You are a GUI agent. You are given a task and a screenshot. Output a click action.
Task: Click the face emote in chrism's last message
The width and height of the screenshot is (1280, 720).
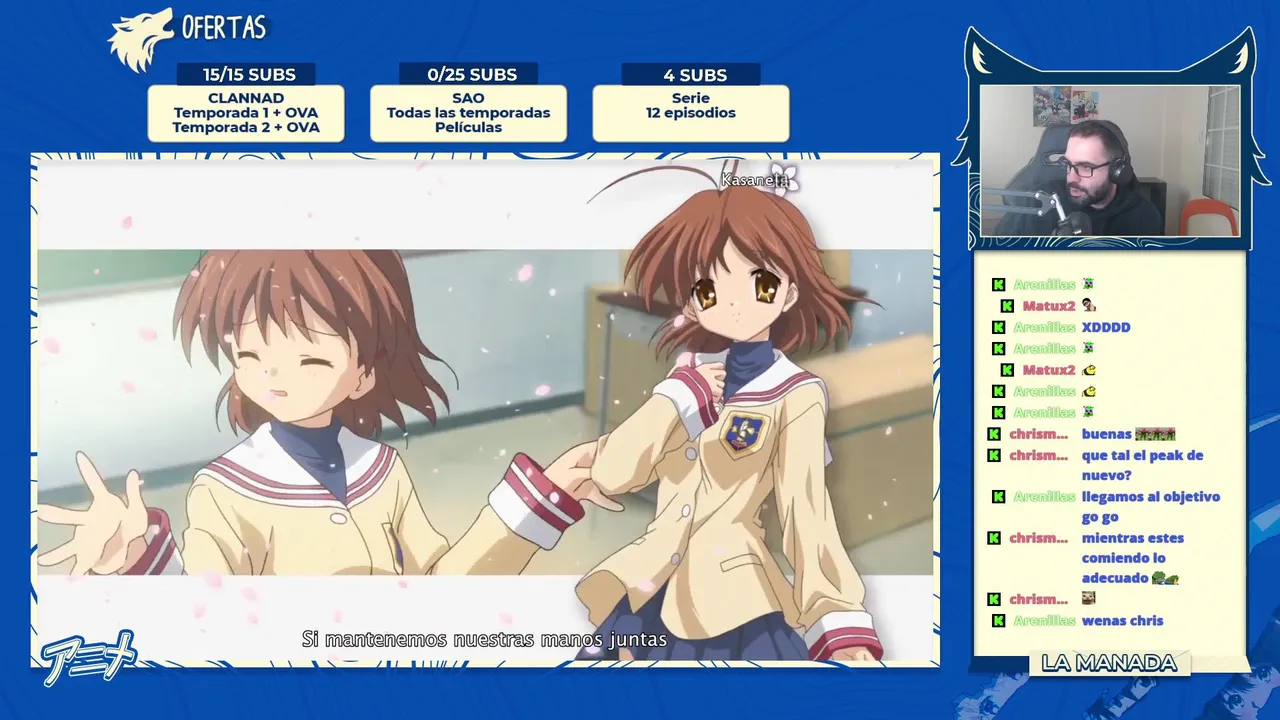coord(1089,599)
